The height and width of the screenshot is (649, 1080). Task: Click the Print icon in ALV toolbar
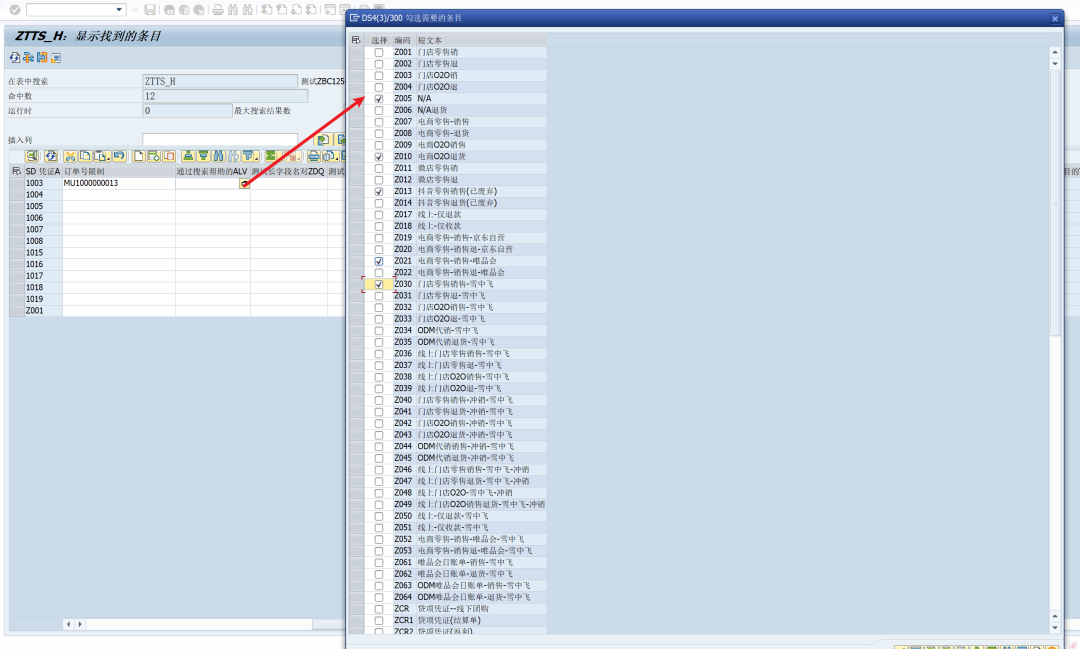coord(313,156)
